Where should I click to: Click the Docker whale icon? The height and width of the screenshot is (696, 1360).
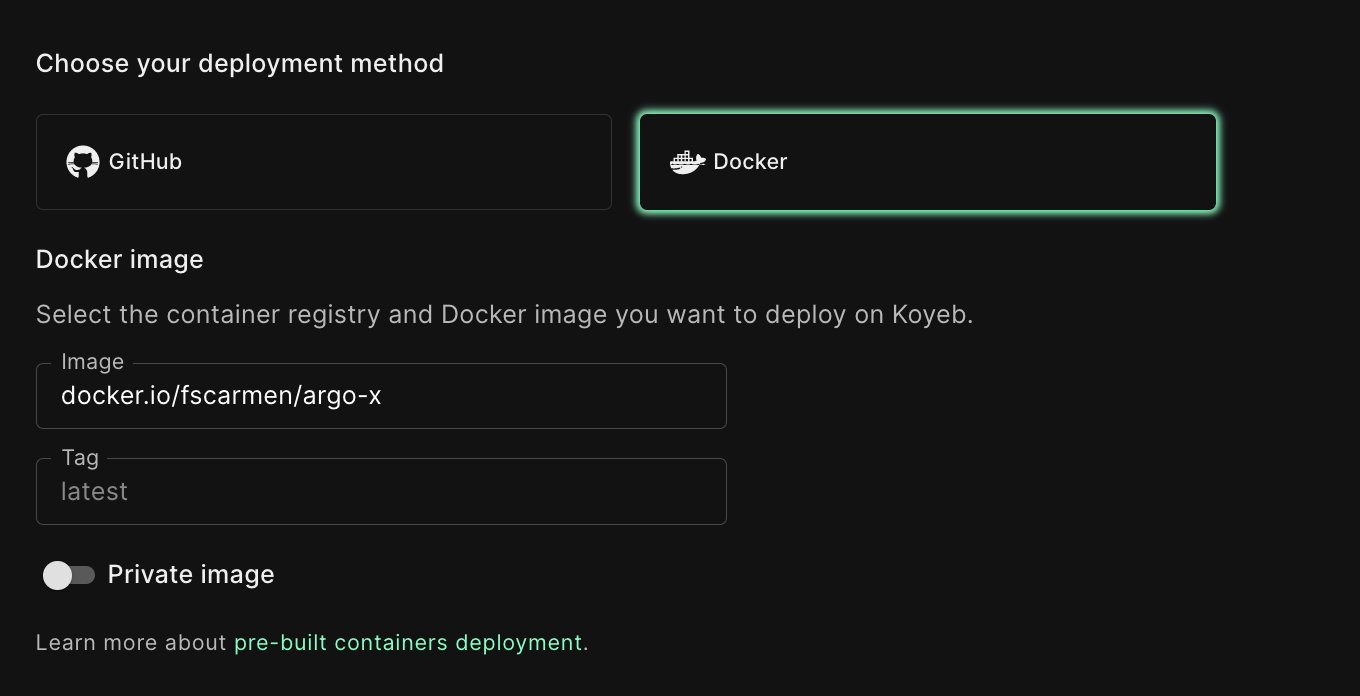point(687,162)
